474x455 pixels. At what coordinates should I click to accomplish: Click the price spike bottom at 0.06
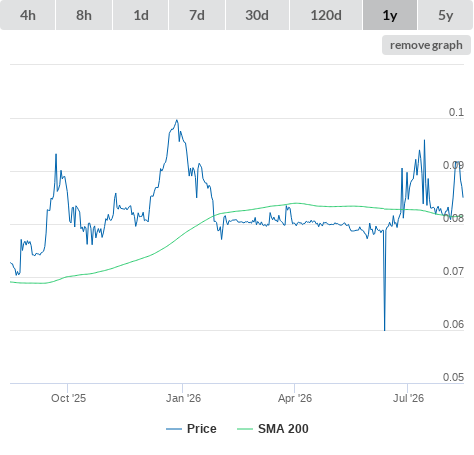(384, 330)
